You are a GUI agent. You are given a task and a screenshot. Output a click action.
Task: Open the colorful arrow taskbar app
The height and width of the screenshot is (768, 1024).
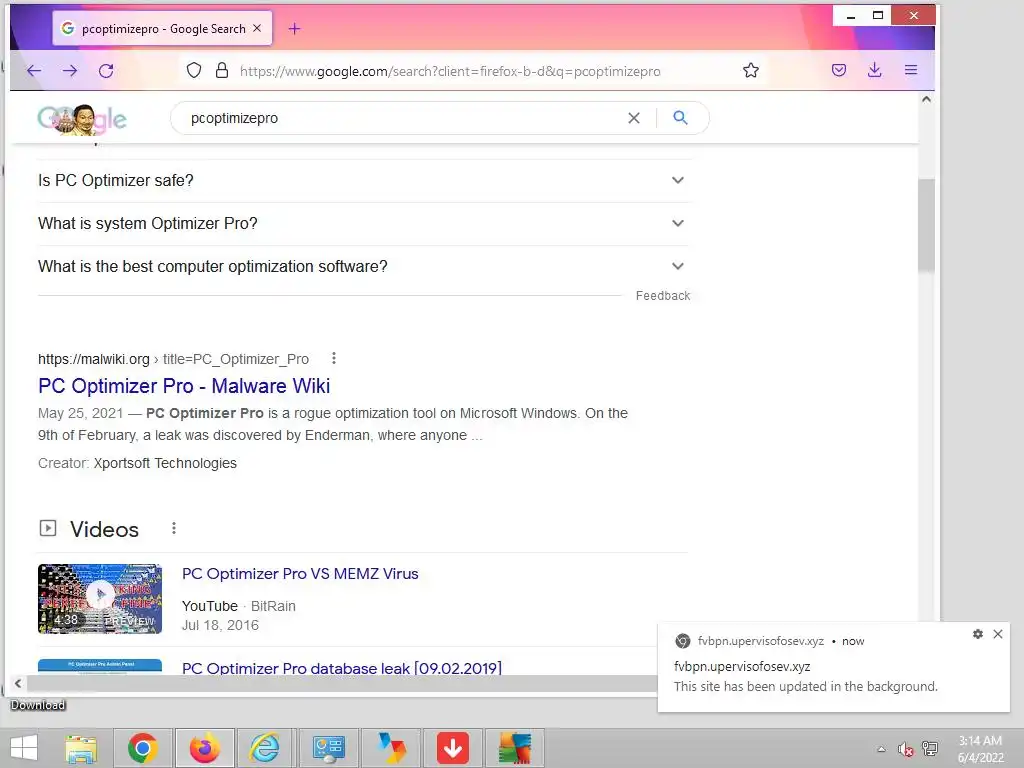point(391,748)
